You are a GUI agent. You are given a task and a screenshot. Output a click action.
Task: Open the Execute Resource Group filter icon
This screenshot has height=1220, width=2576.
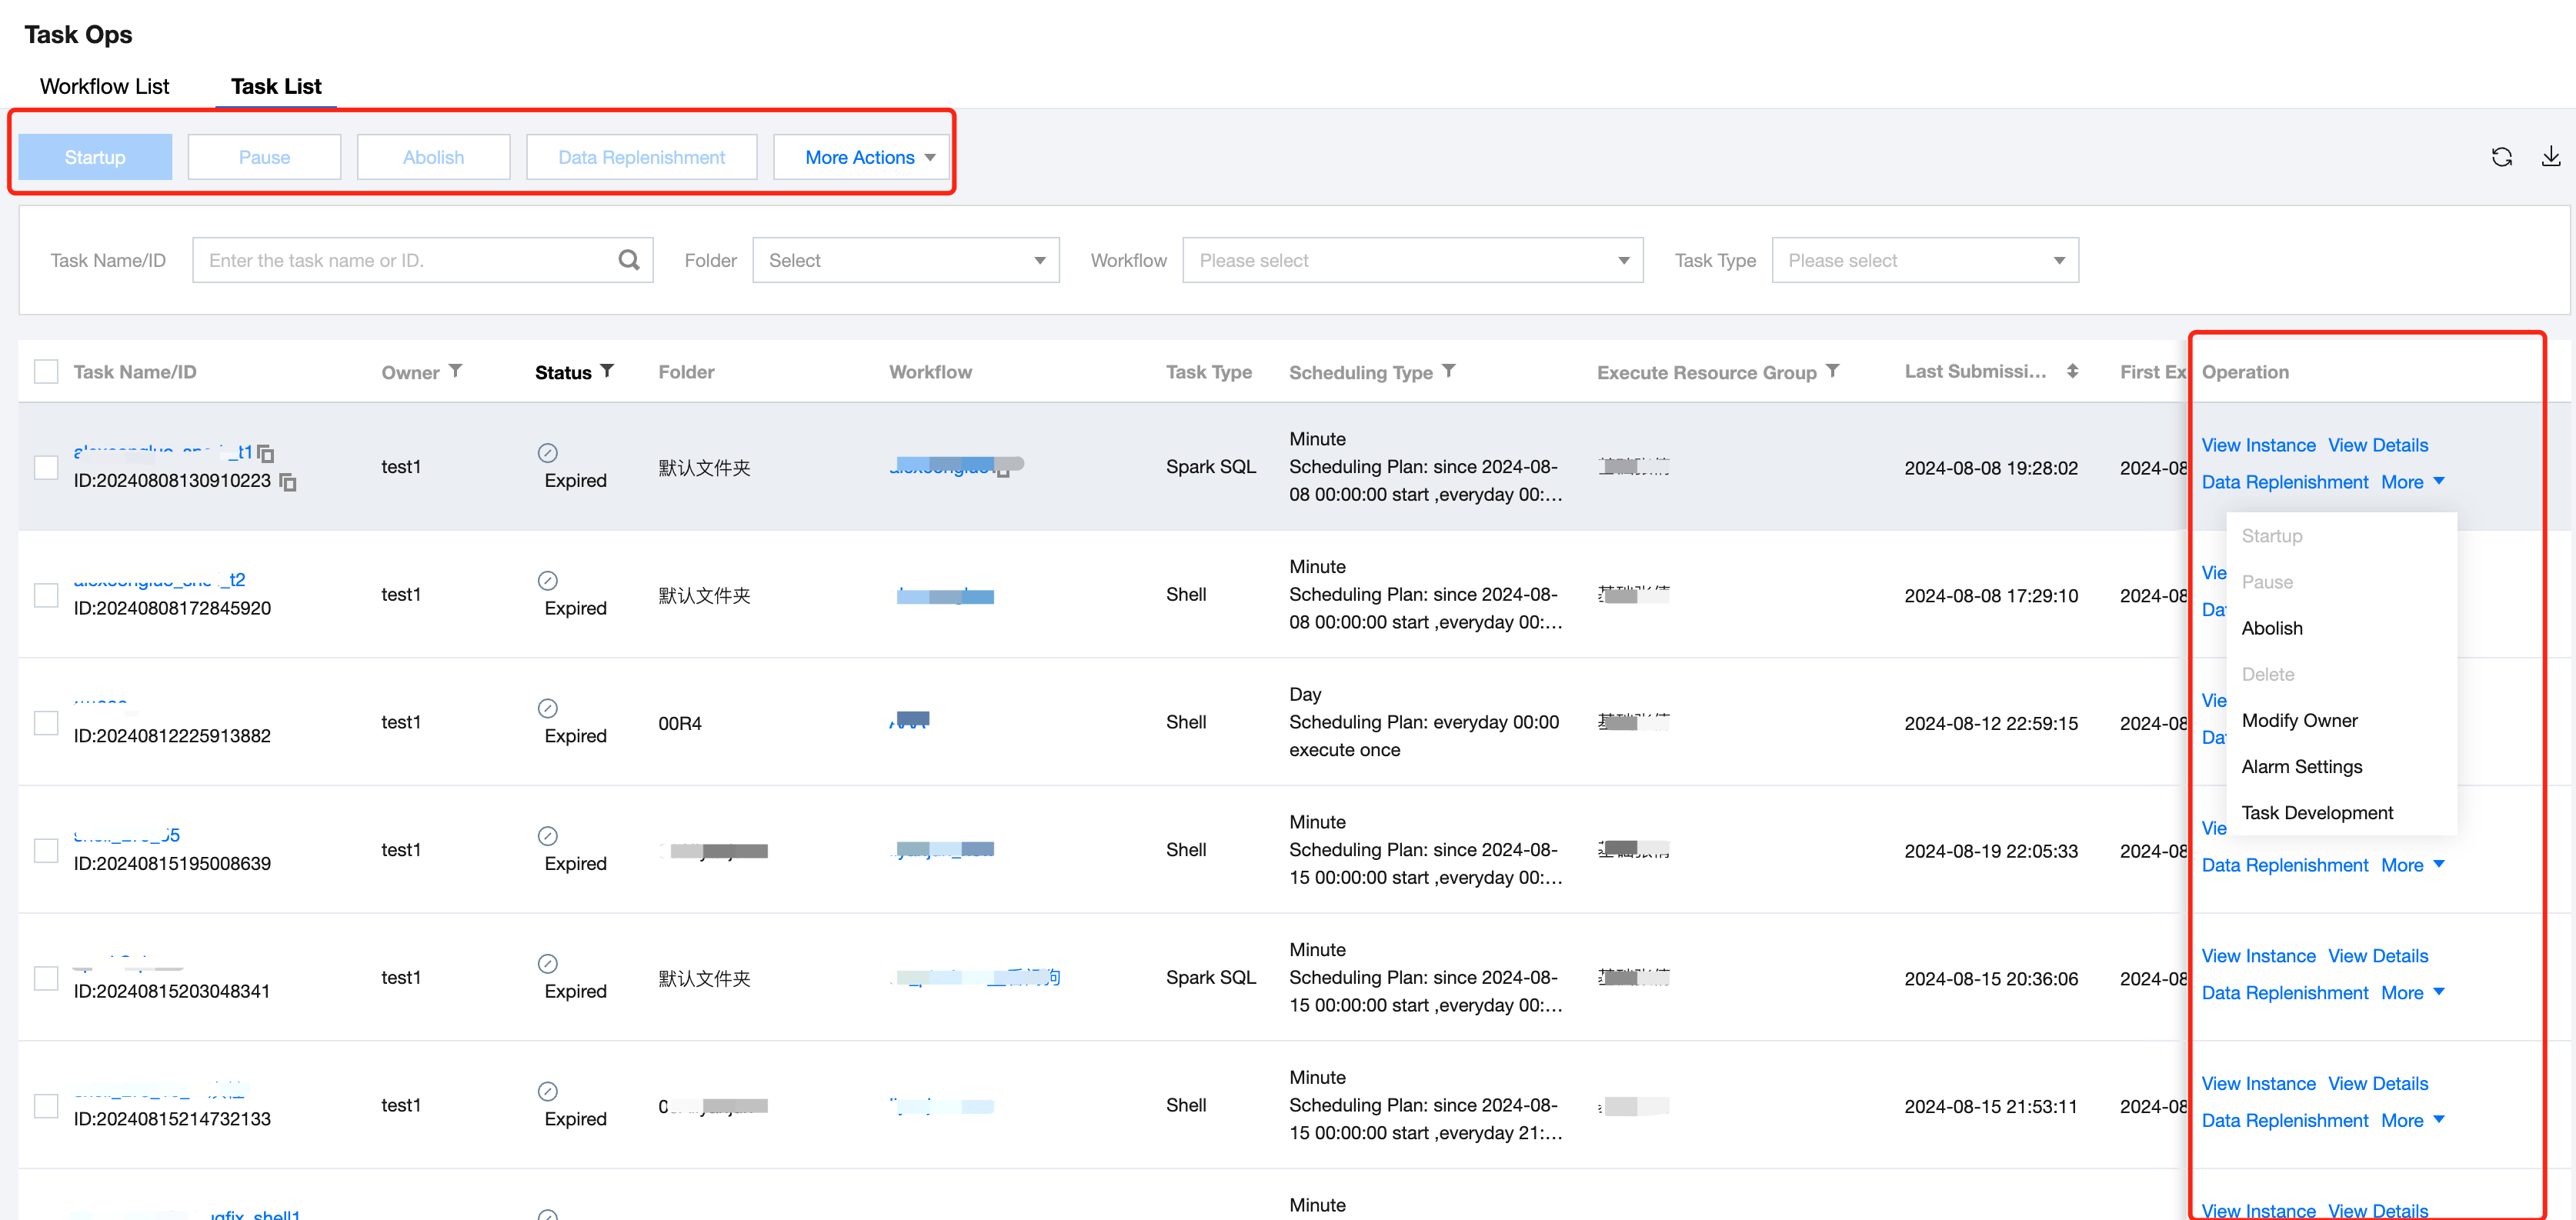(1832, 371)
